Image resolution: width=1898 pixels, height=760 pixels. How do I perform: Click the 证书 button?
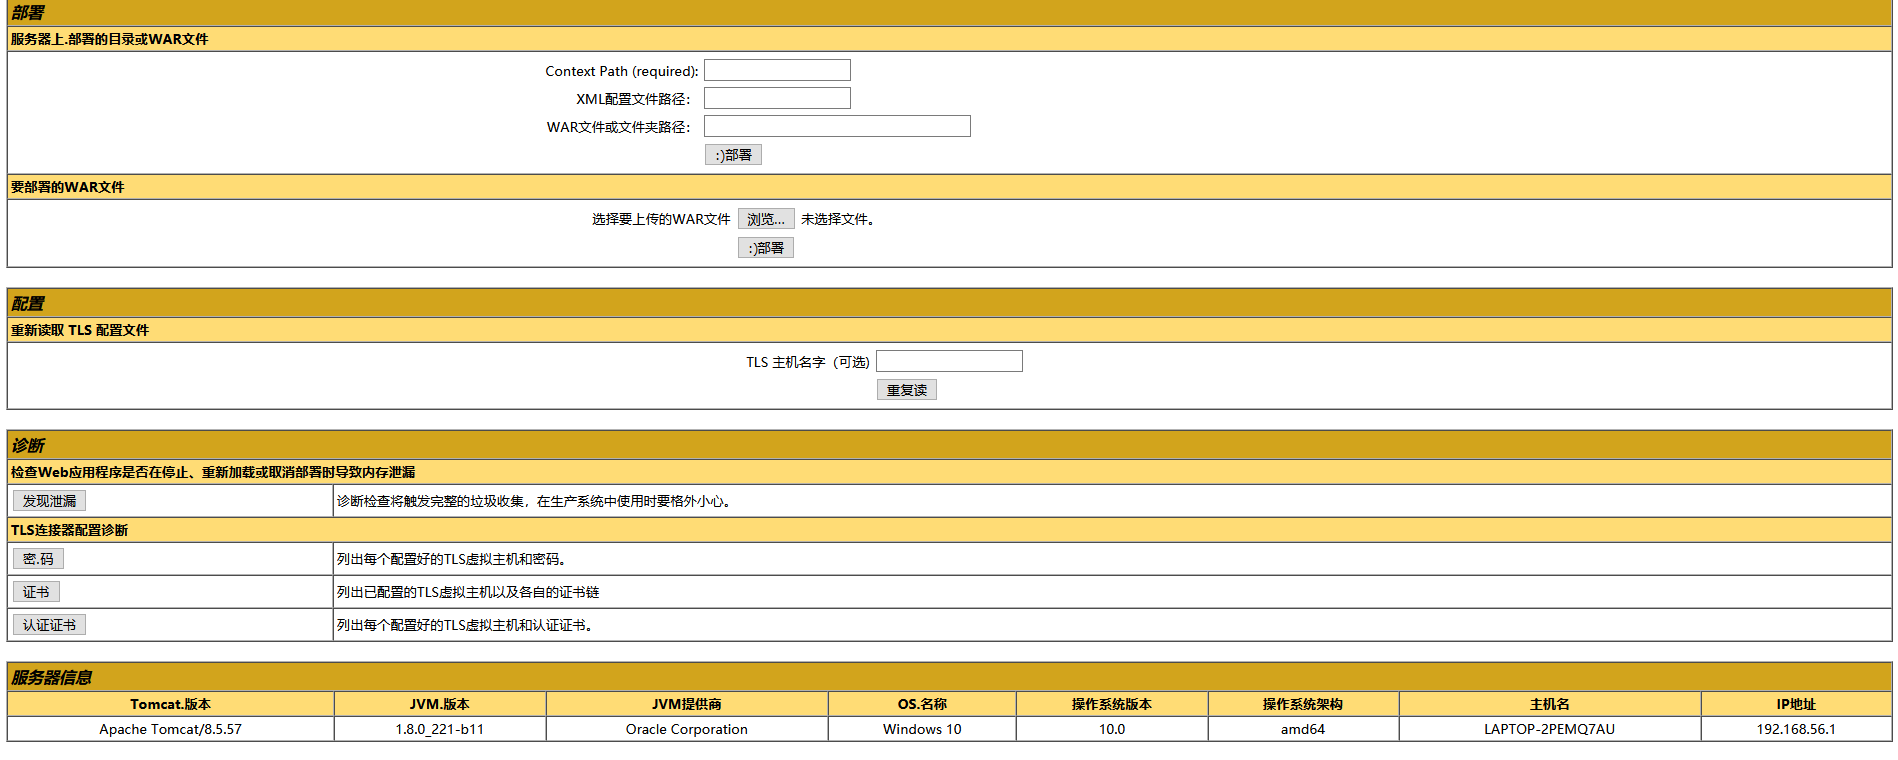[x=36, y=592]
